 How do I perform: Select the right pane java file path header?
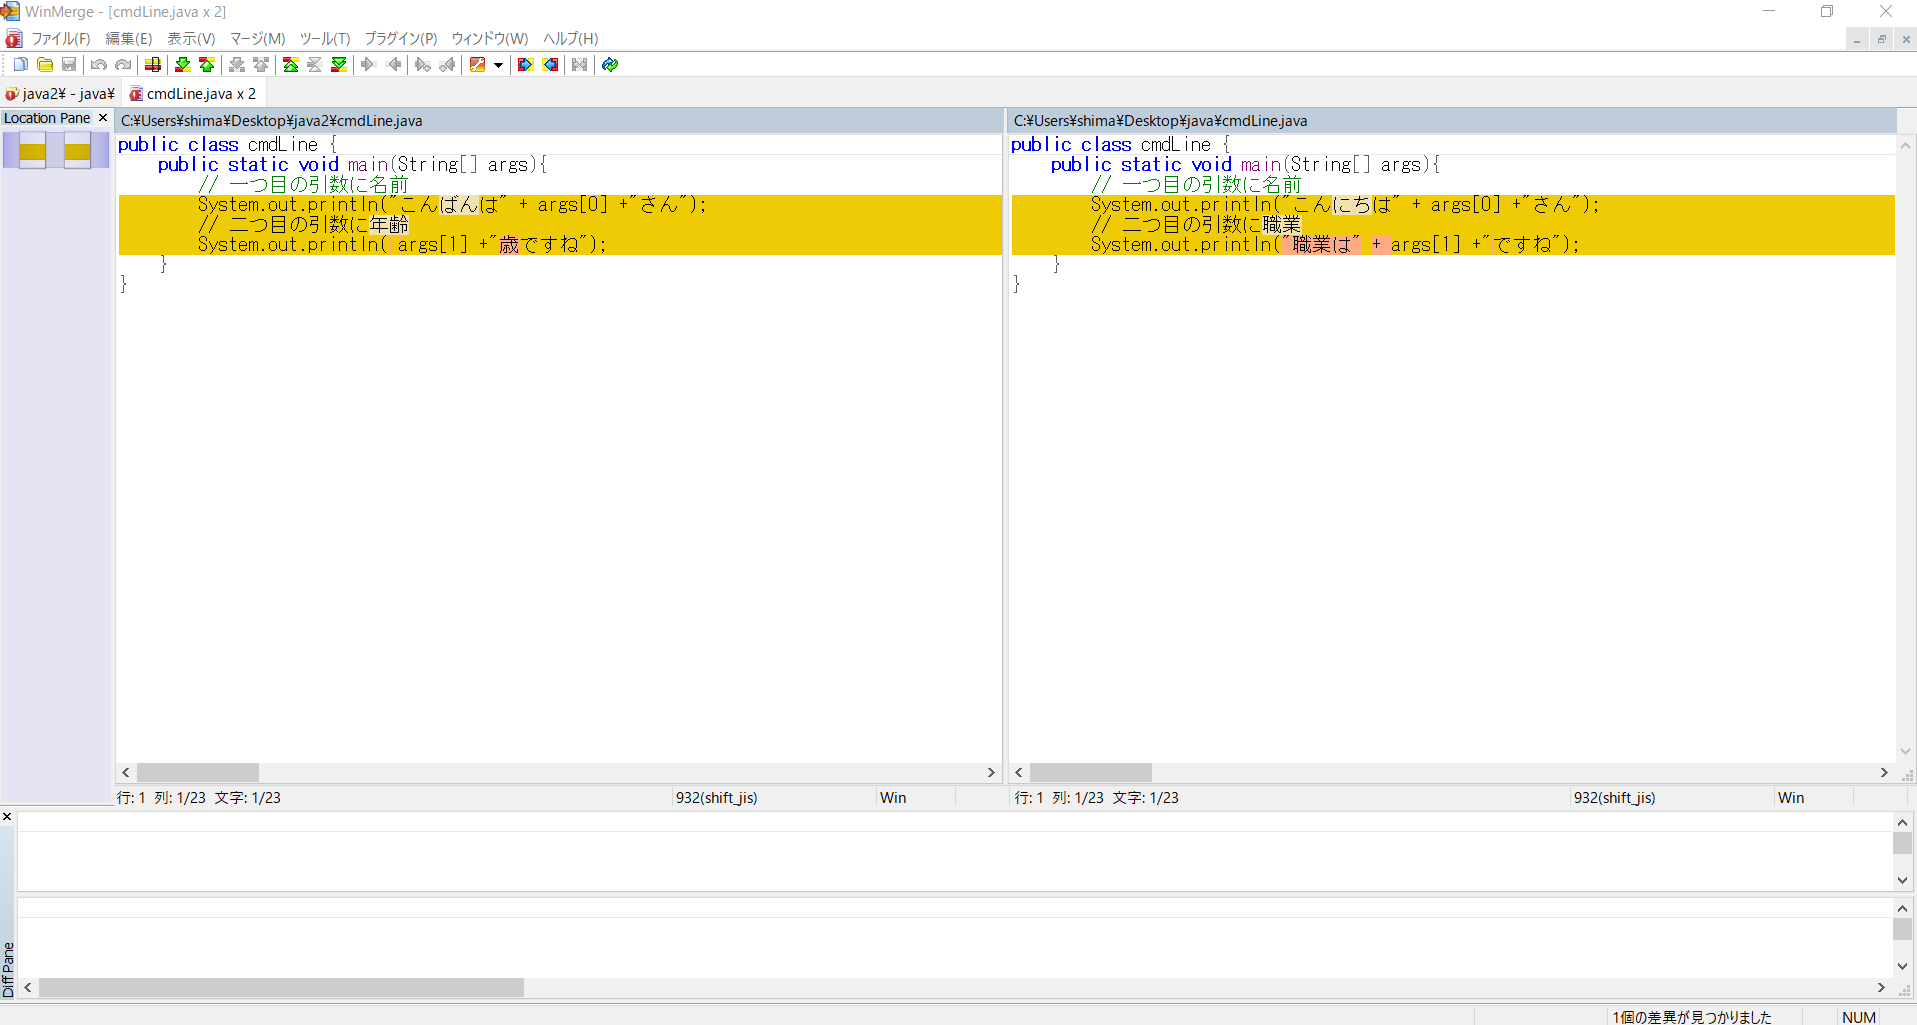(1453, 121)
